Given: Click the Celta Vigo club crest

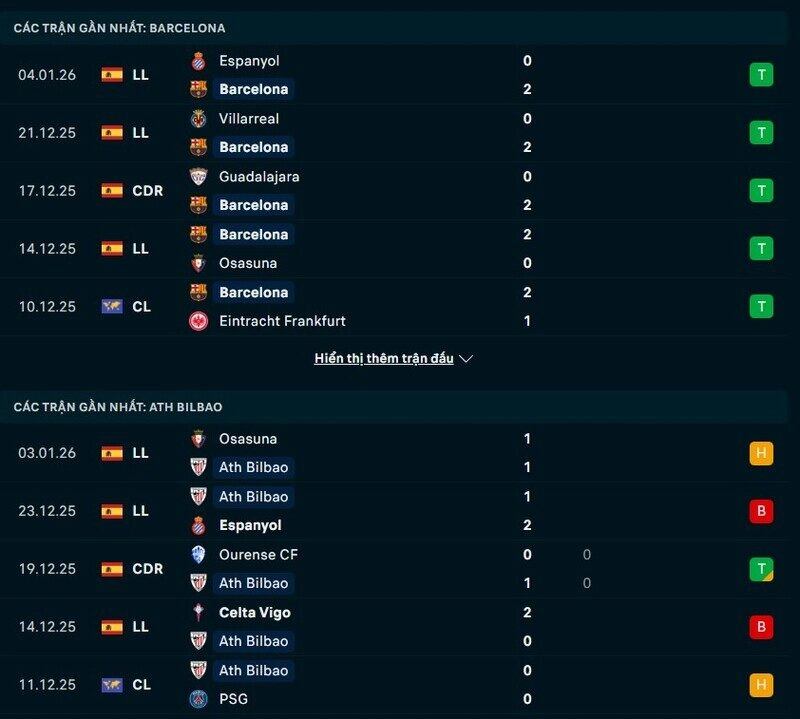Looking at the screenshot, I should coord(196,612).
